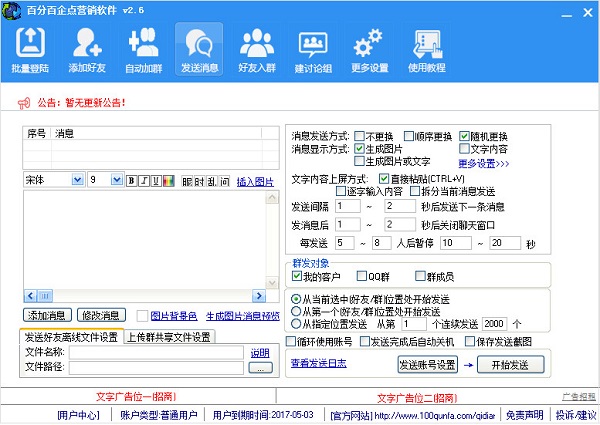Open the 批量登陆 batch login icon
Screen dimensions: 600x425
pos(30,50)
